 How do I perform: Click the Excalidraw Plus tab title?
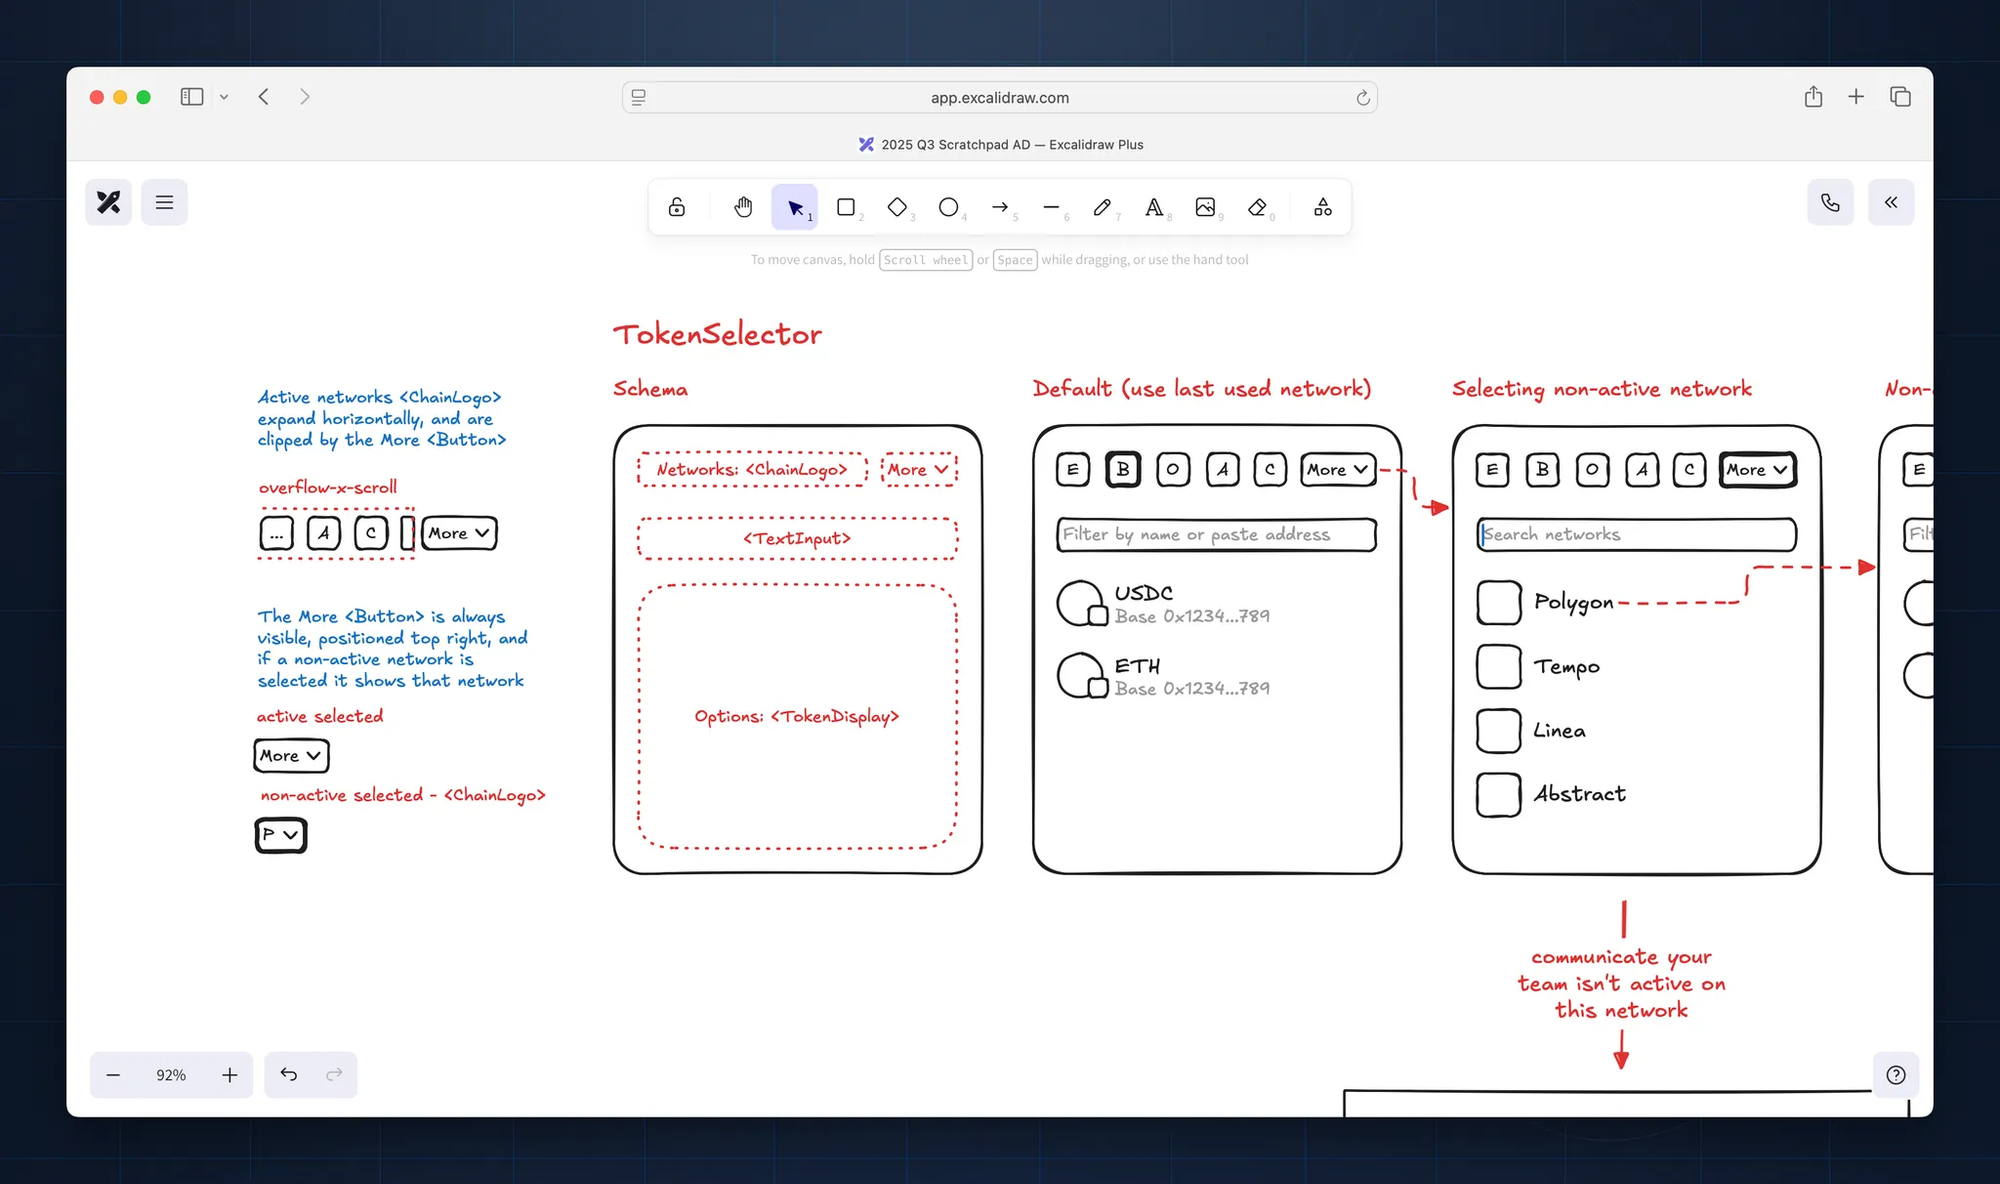tap(1001, 144)
